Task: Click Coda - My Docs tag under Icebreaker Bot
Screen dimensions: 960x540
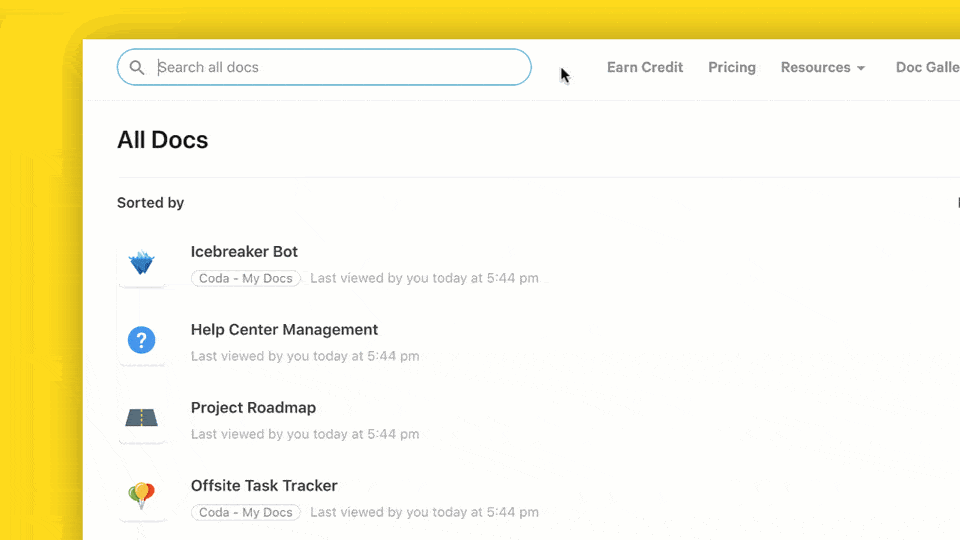Action: pyautogui.click(x=246, y=279)
